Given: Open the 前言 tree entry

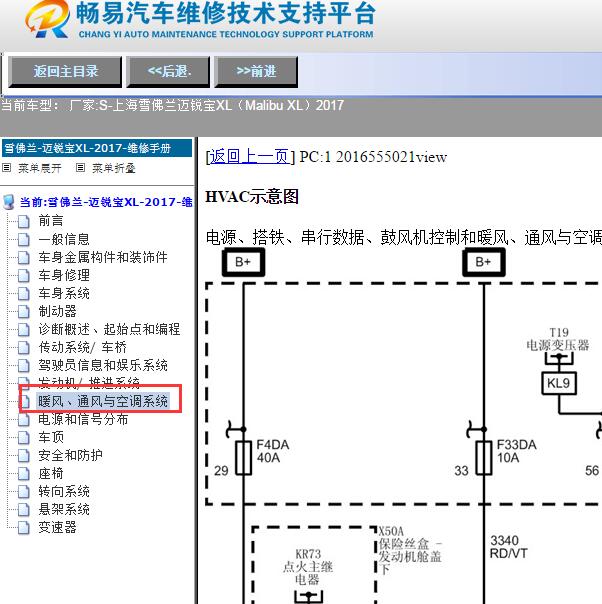Looking at the screenshot, I should (x=51, y=221).
